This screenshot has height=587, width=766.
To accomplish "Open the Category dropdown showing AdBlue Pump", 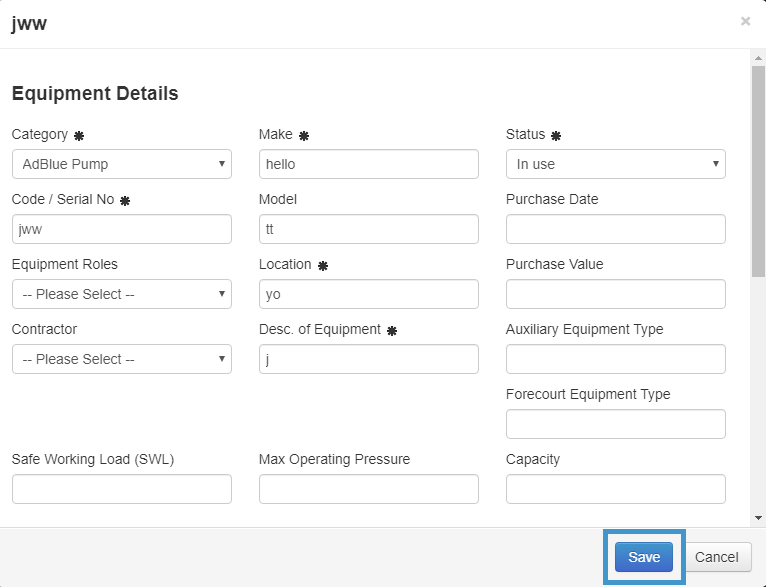I will click(x=122, y=164).
